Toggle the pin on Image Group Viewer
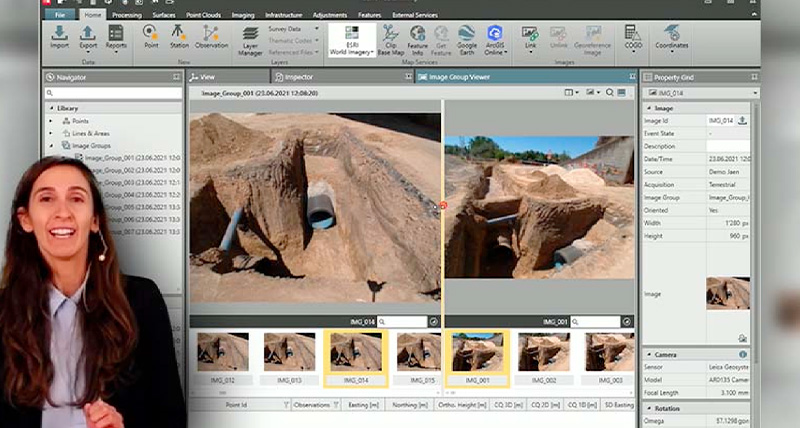 pyautogui.click(x=632, y=77)
